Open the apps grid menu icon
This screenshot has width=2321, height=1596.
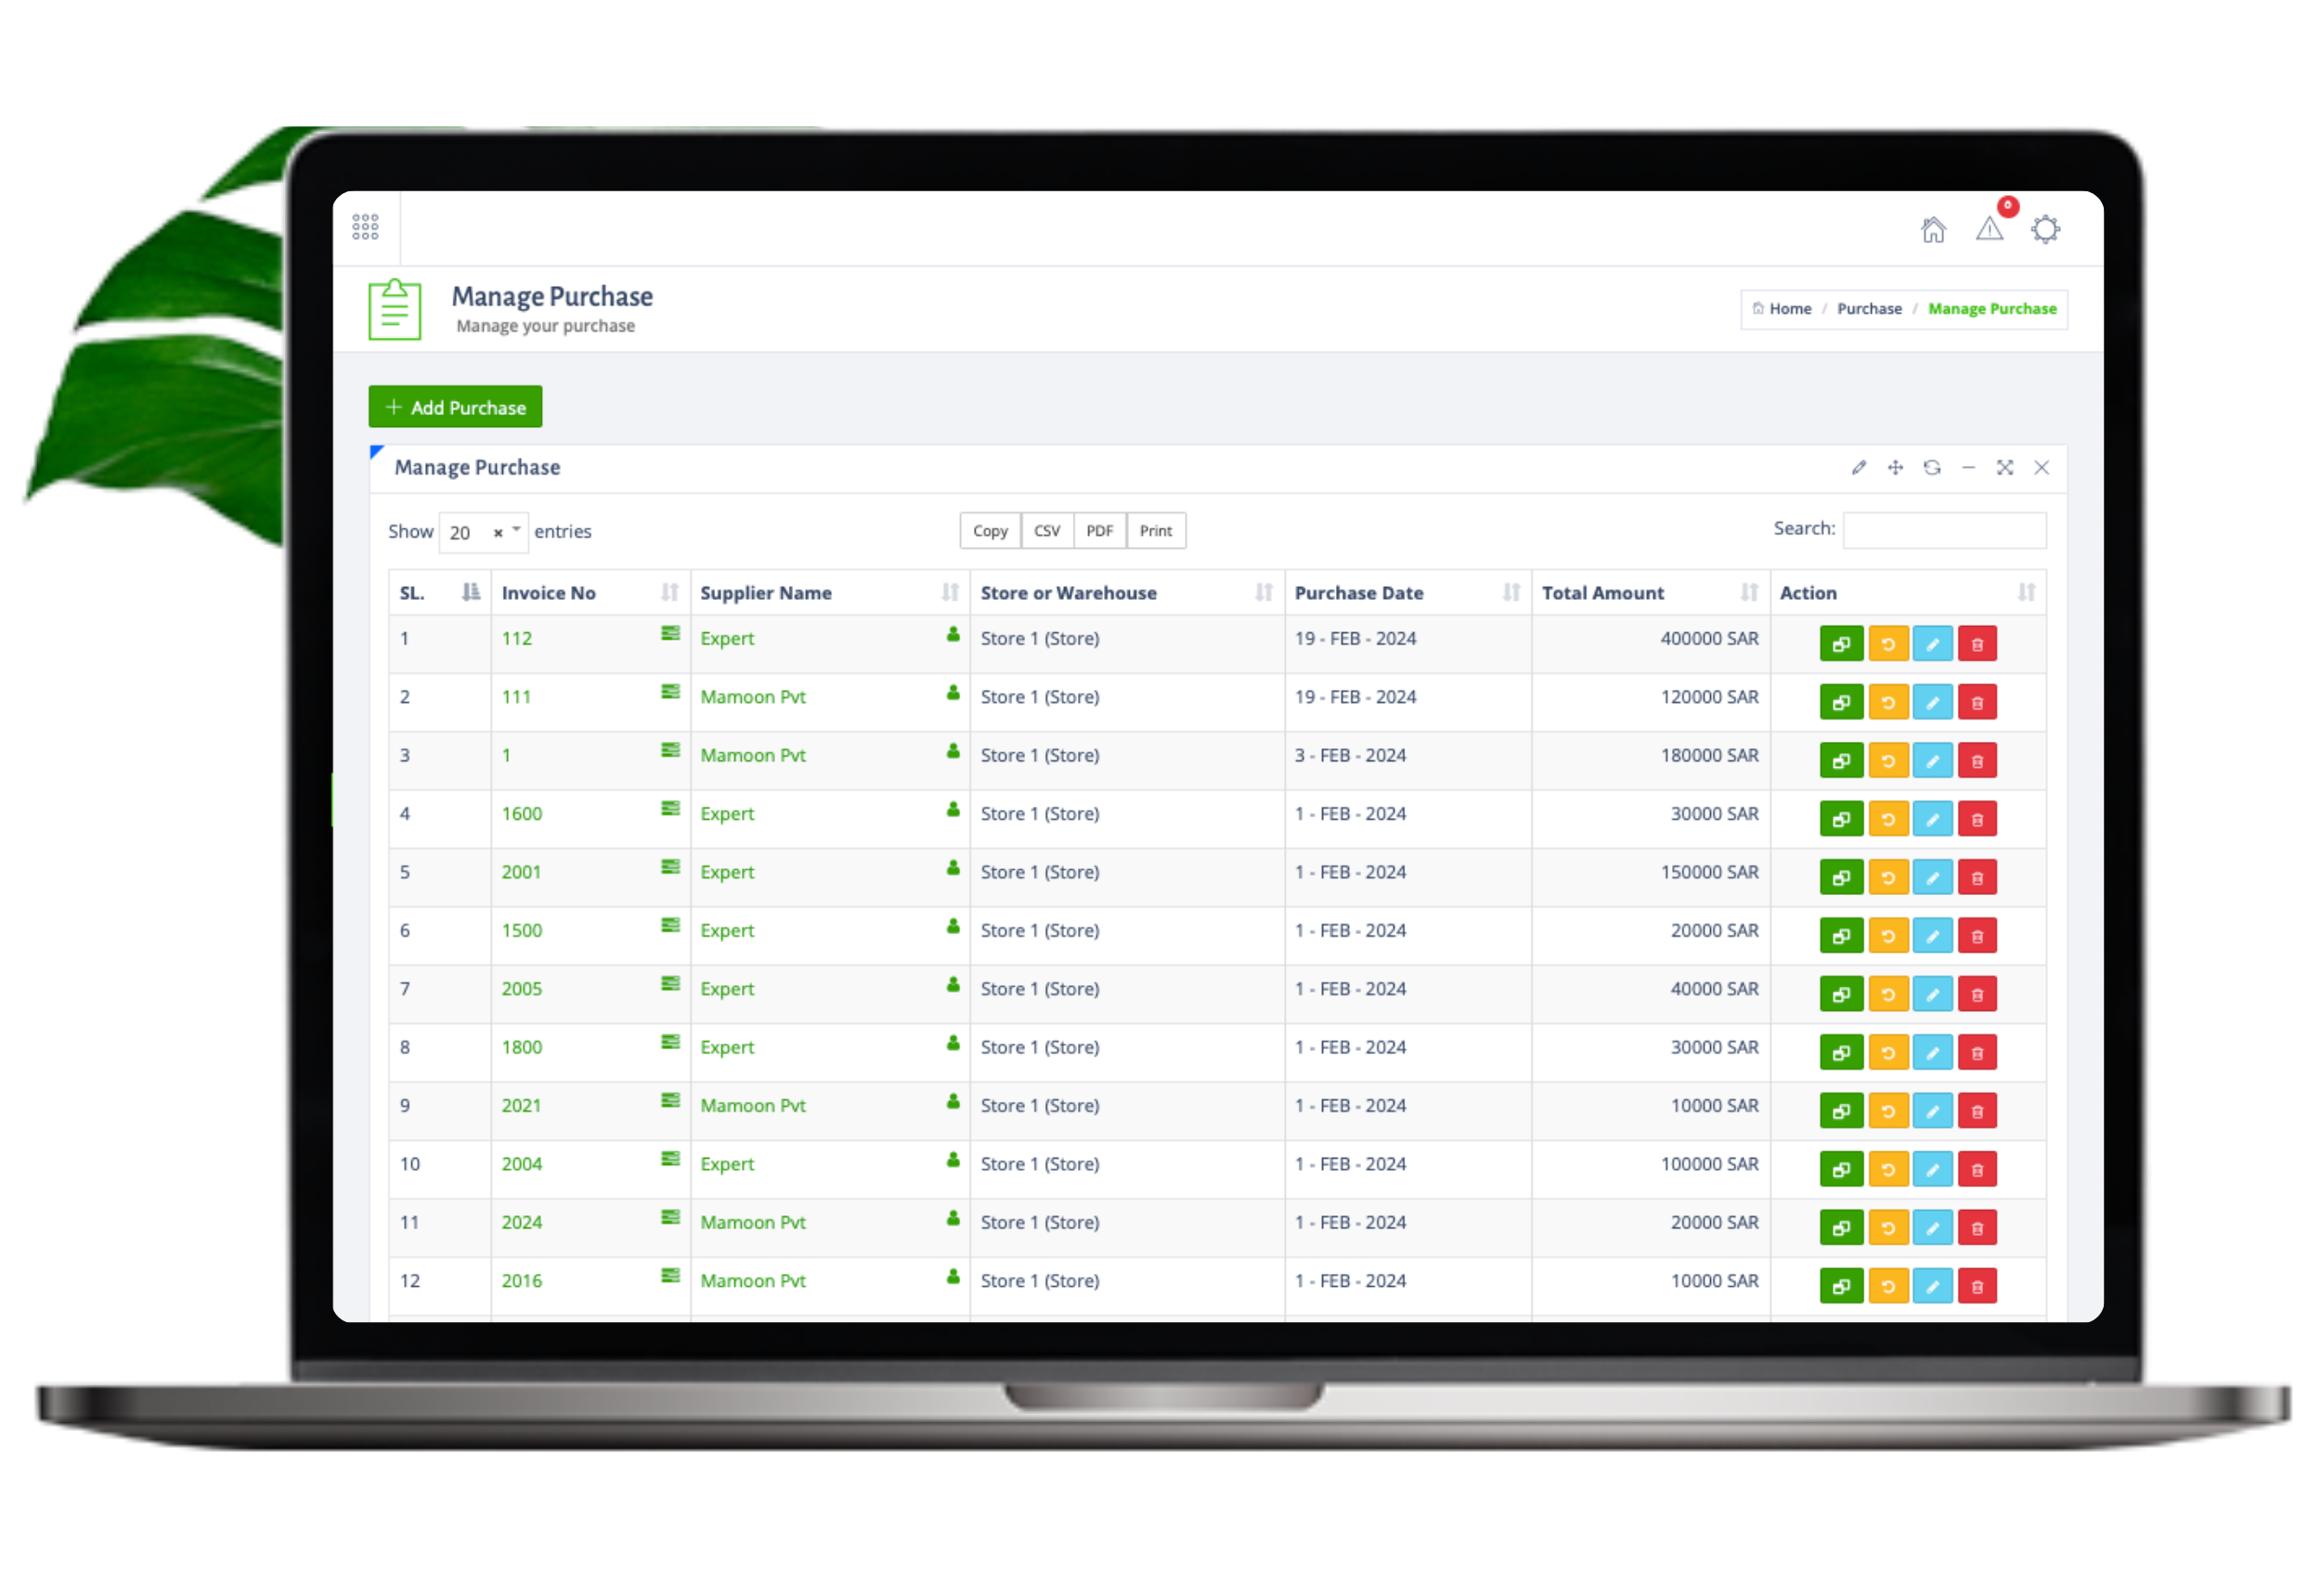point(365,226)
